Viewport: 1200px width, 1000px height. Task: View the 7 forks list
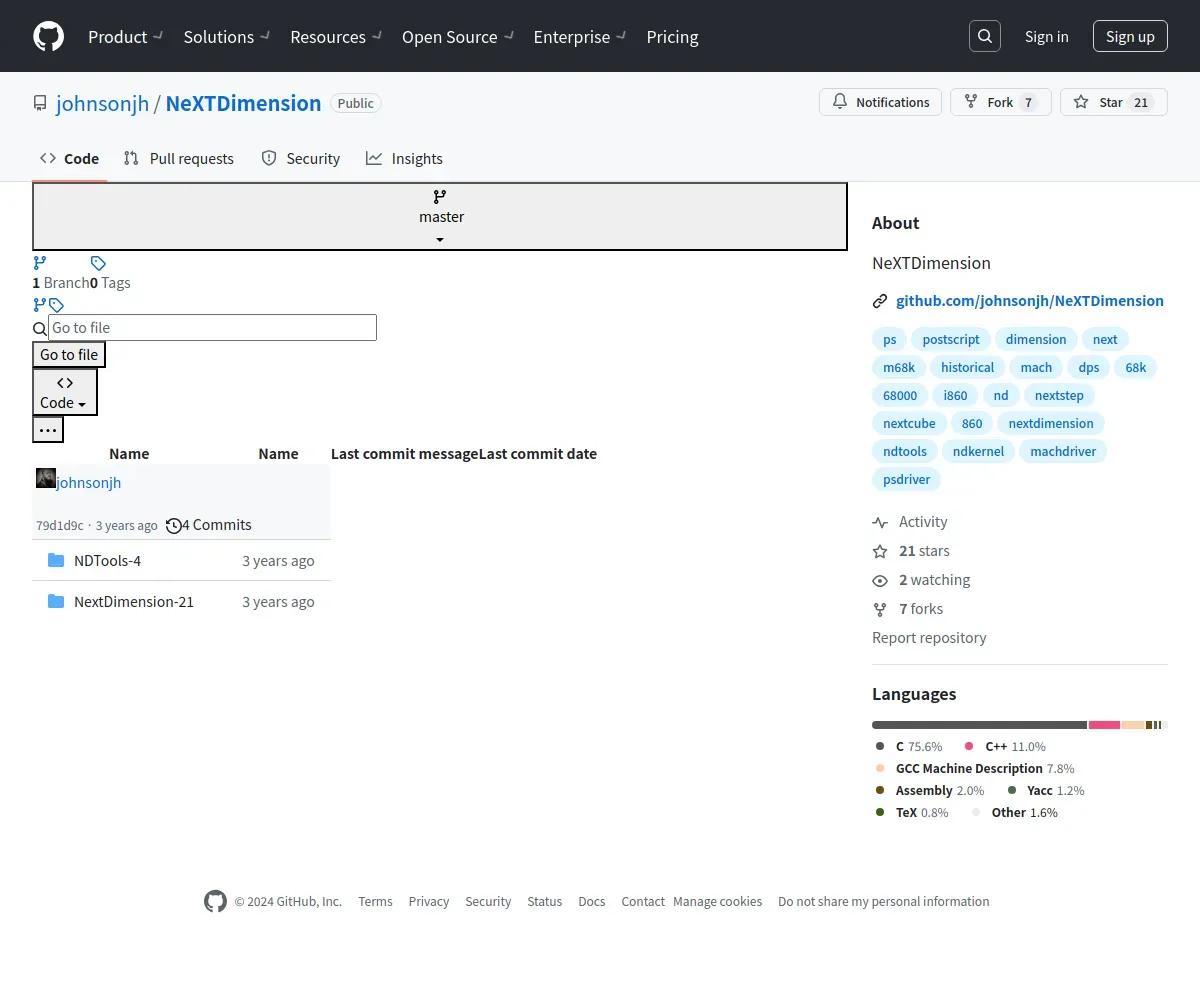click(908, 609)
